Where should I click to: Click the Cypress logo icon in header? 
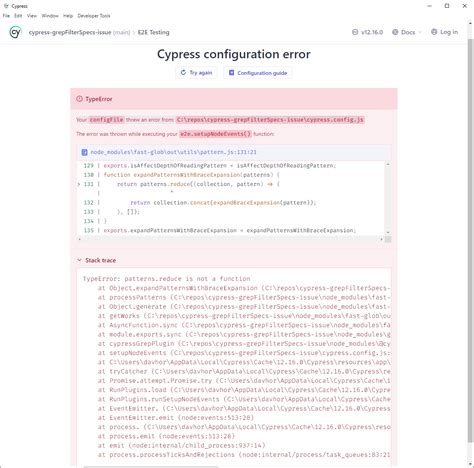(x=15, y=32)
